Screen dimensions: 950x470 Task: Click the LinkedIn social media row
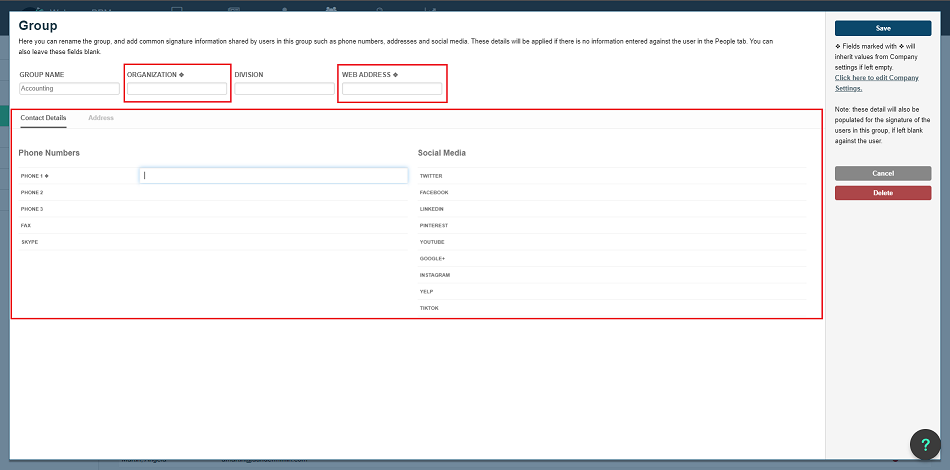click(x=612, y=209)
